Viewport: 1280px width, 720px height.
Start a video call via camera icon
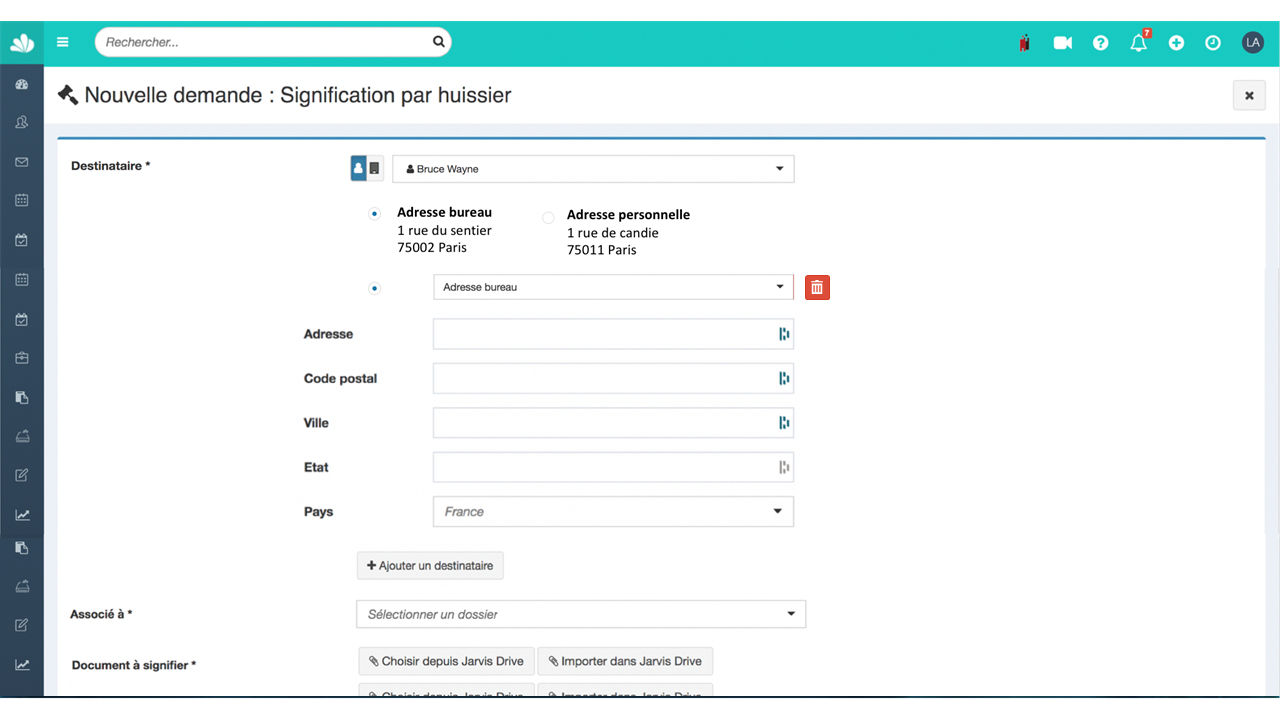point(1062,43)
